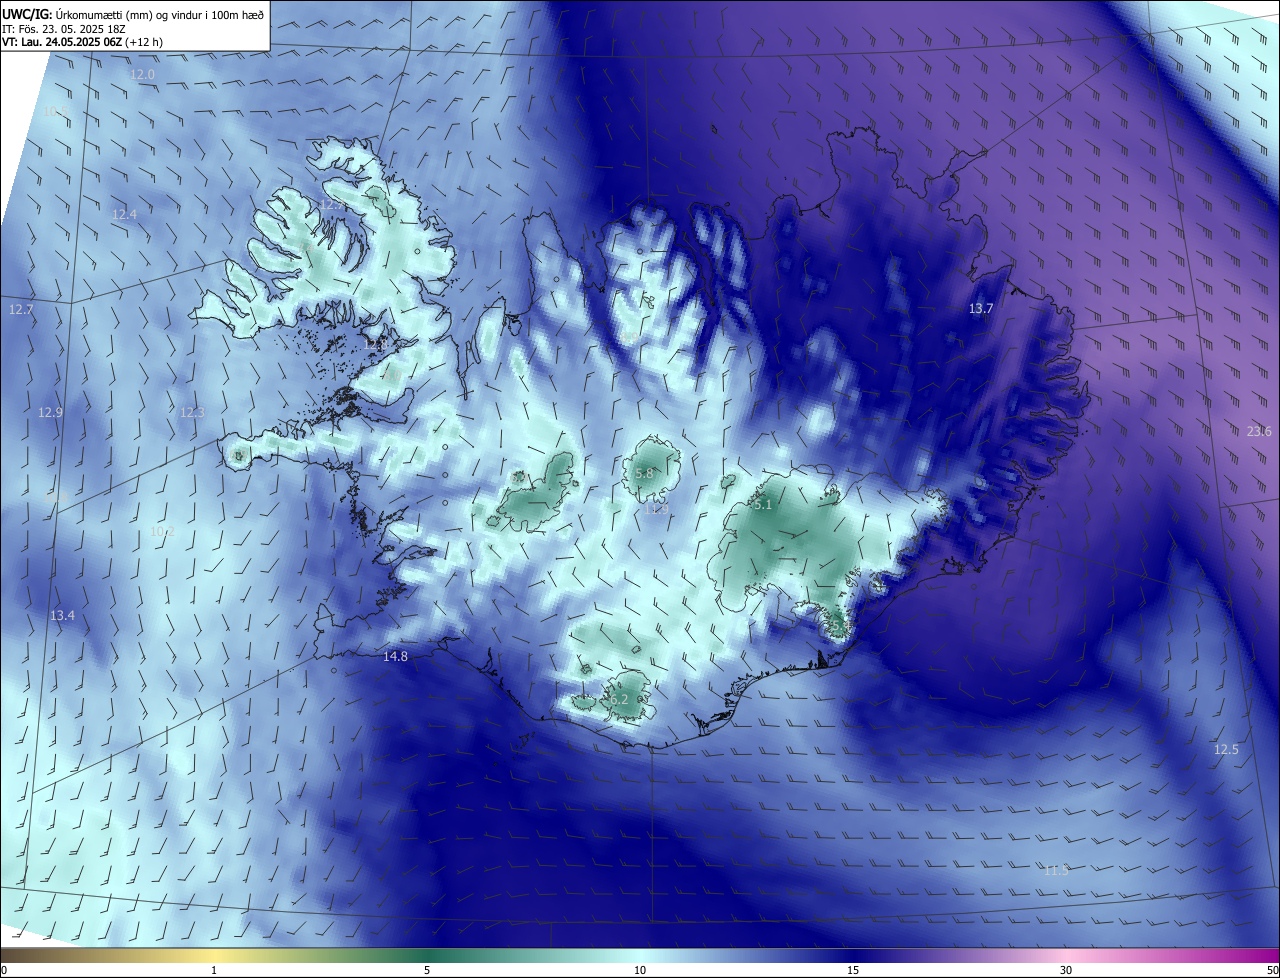
Task: Click the colorbar tick label 10
Action: point(640,971)
